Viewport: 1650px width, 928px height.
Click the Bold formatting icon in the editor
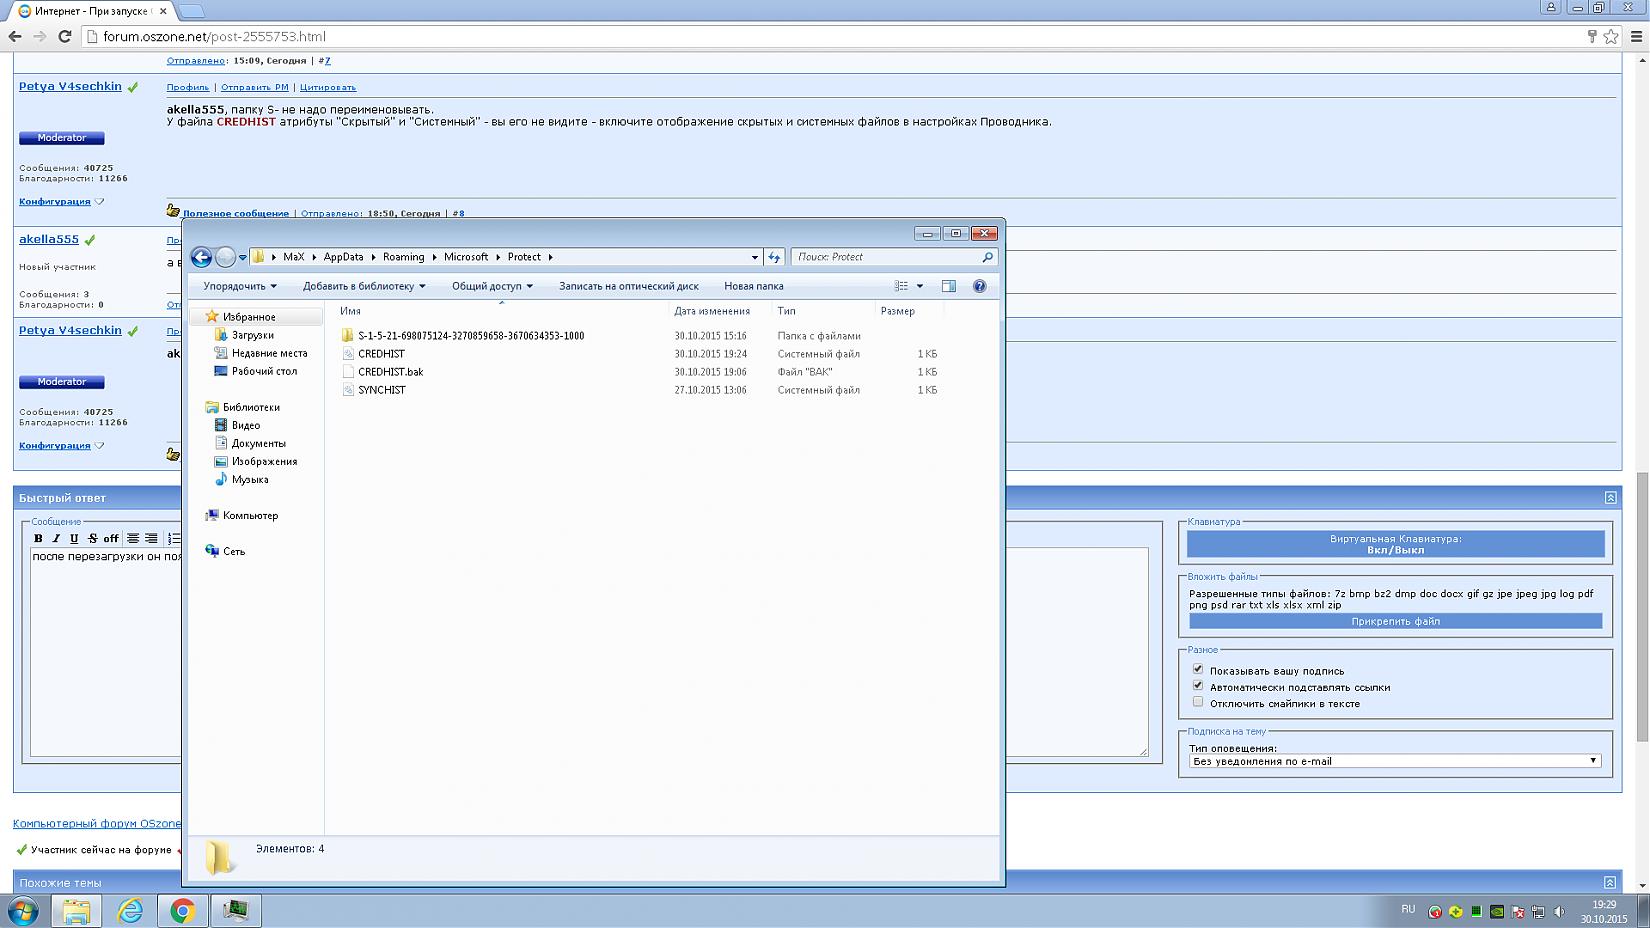[x=38, y=538]
